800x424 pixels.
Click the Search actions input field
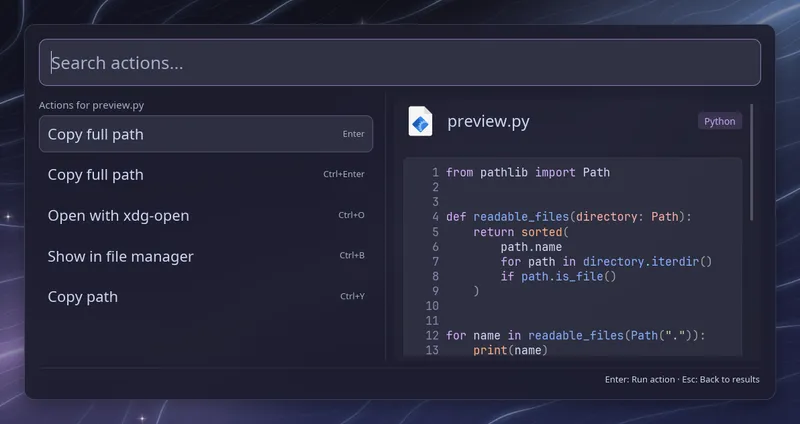pyautogui.click(x=399, y=62)
